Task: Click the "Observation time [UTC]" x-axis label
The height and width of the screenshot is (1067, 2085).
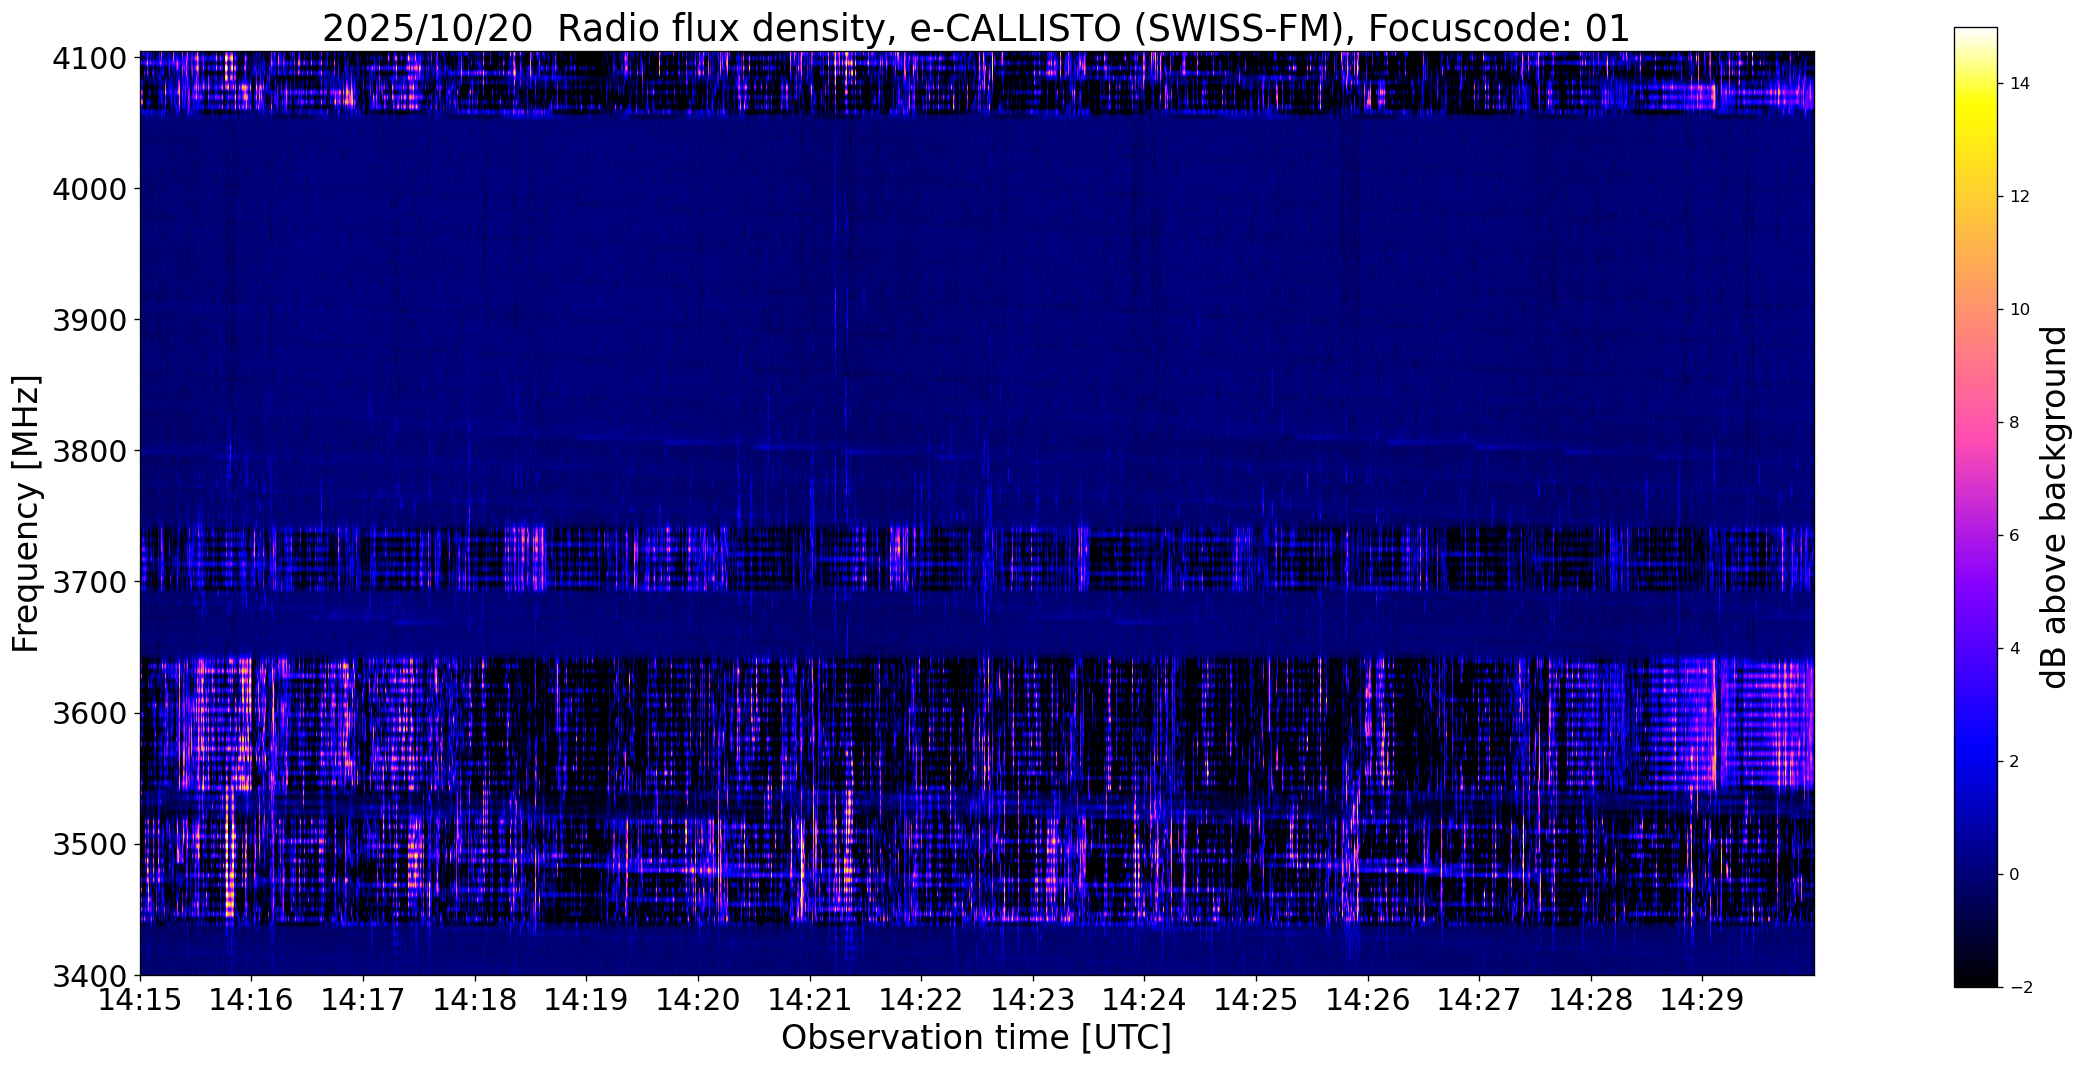Action: pyautogui.click(x=976, y=1038)
